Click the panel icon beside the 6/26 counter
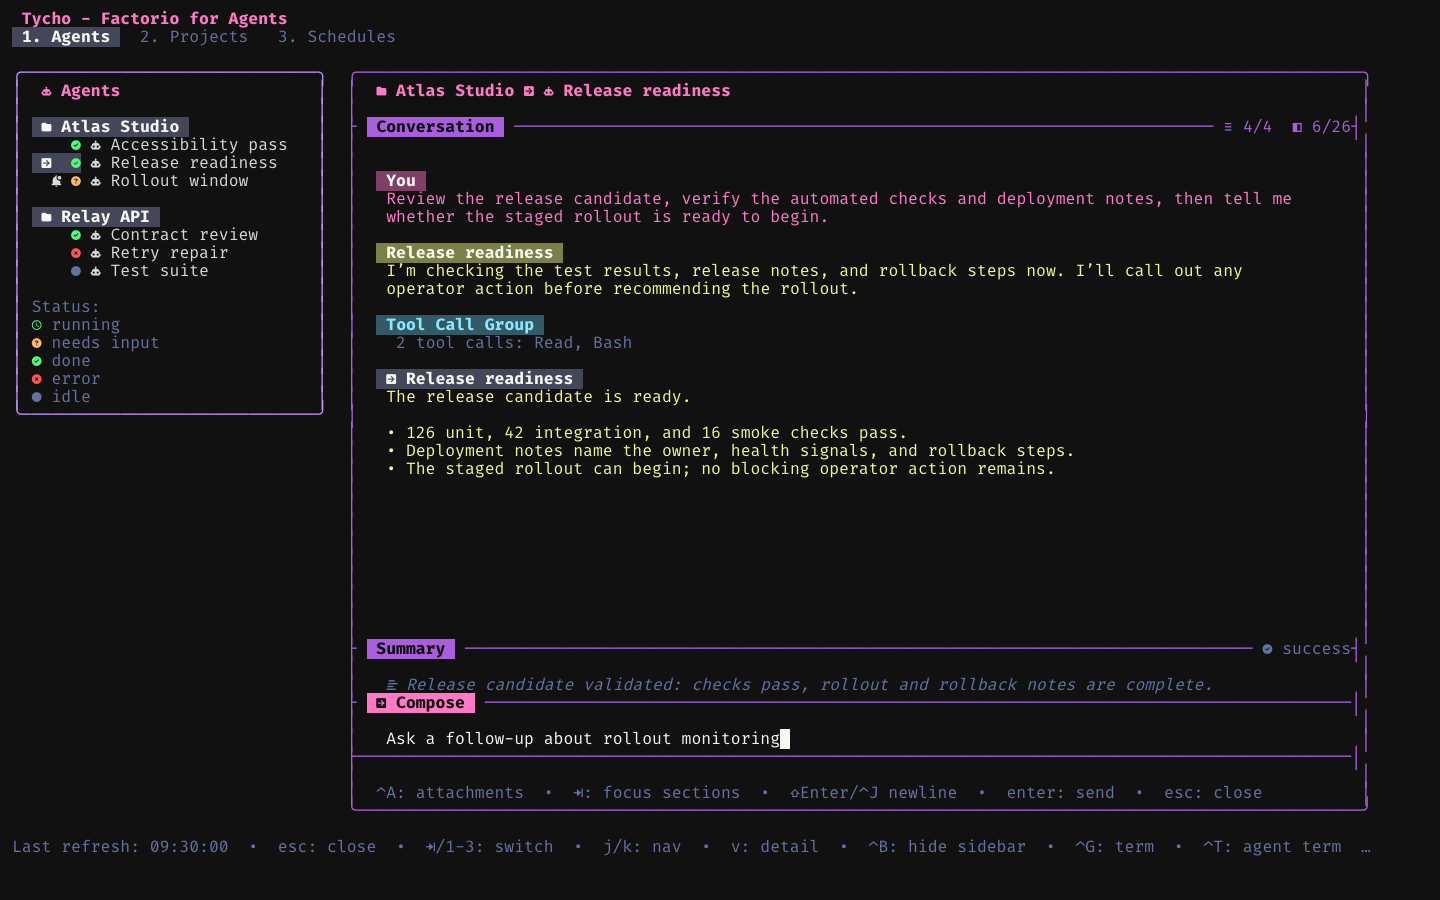 coord(1297,127)
